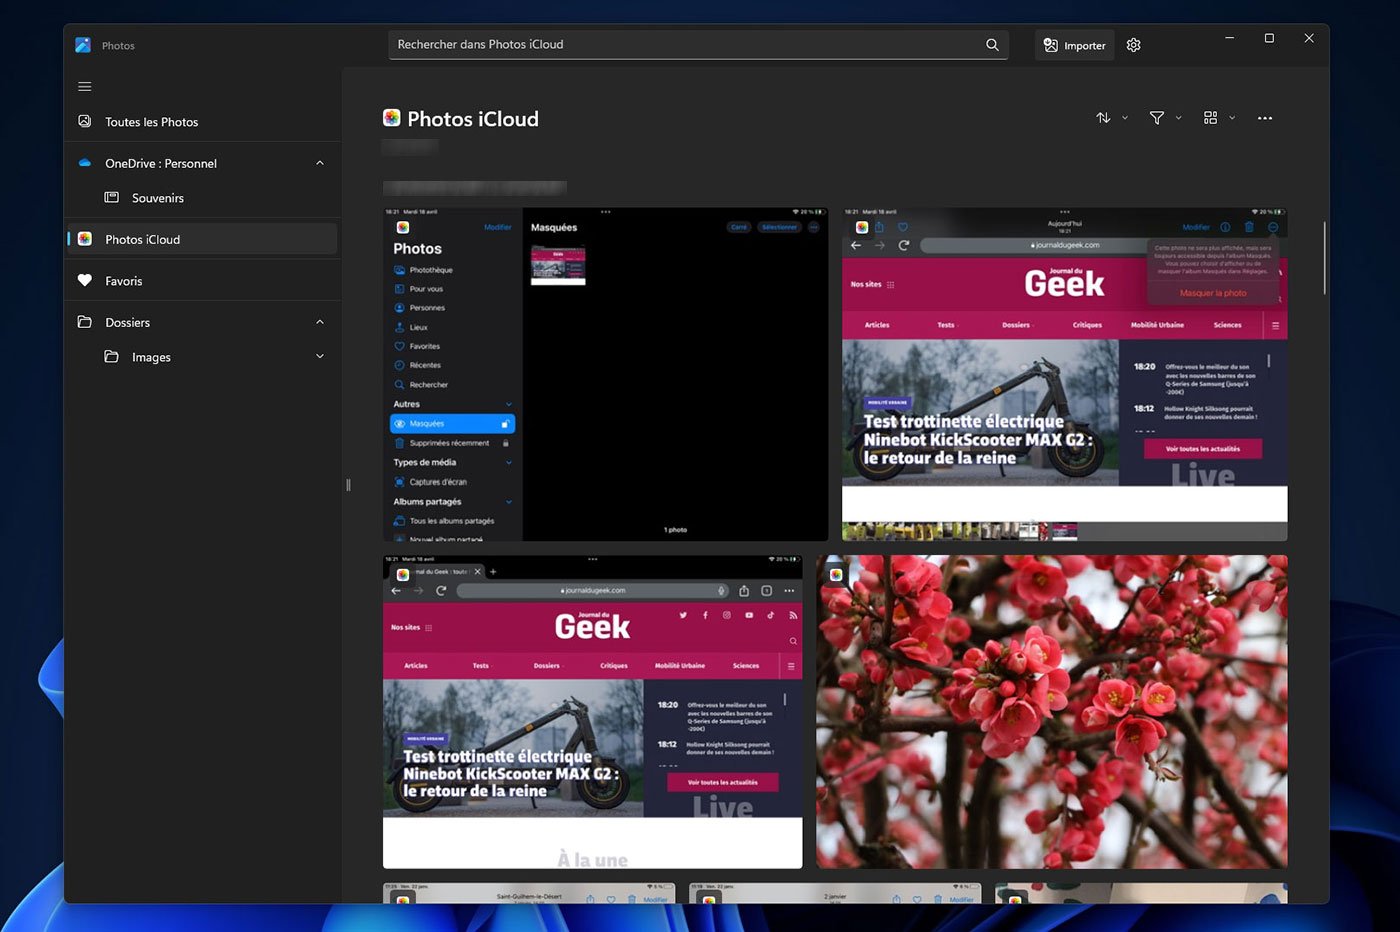The image size is (1400, 932).
Task: Open the Masquées album screenshot thumbnail
Action: 606,374
